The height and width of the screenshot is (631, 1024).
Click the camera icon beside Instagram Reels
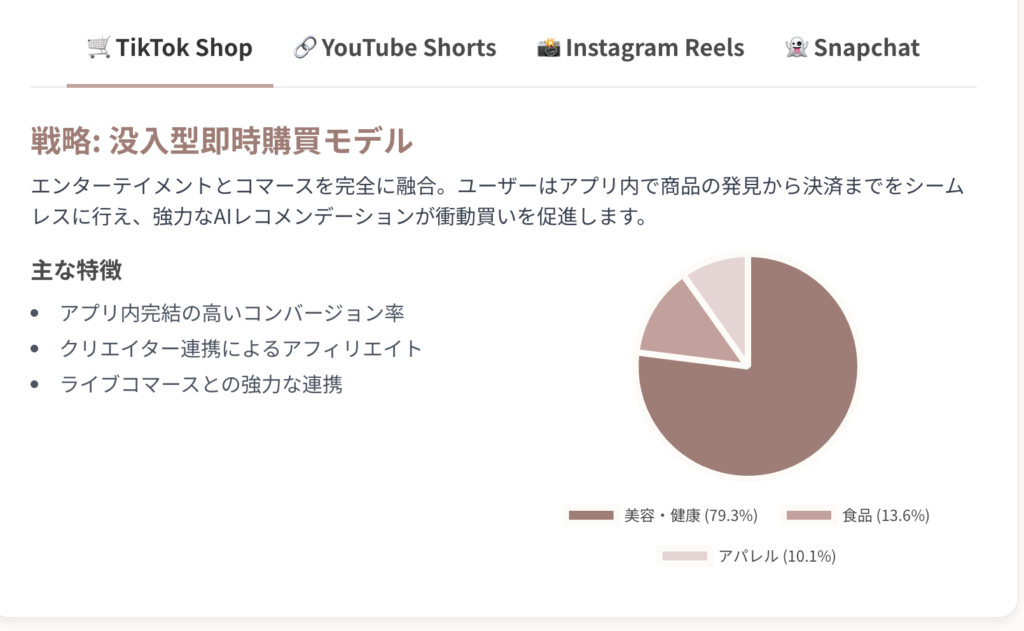point(549,47)
